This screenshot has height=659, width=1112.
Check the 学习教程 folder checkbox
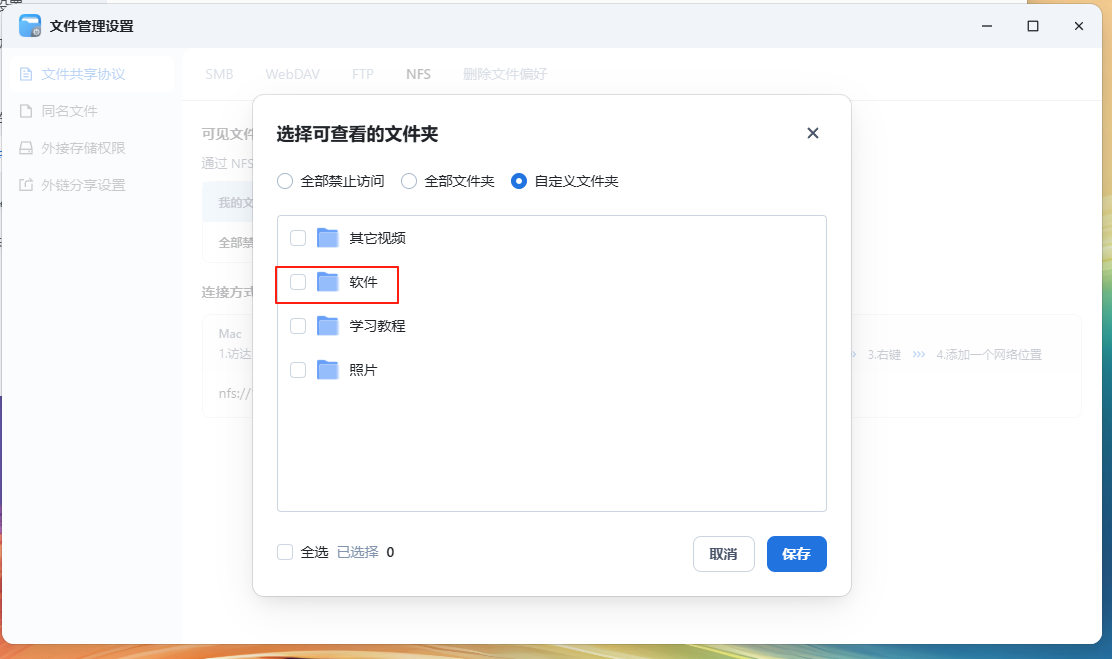tap(298, 326)
